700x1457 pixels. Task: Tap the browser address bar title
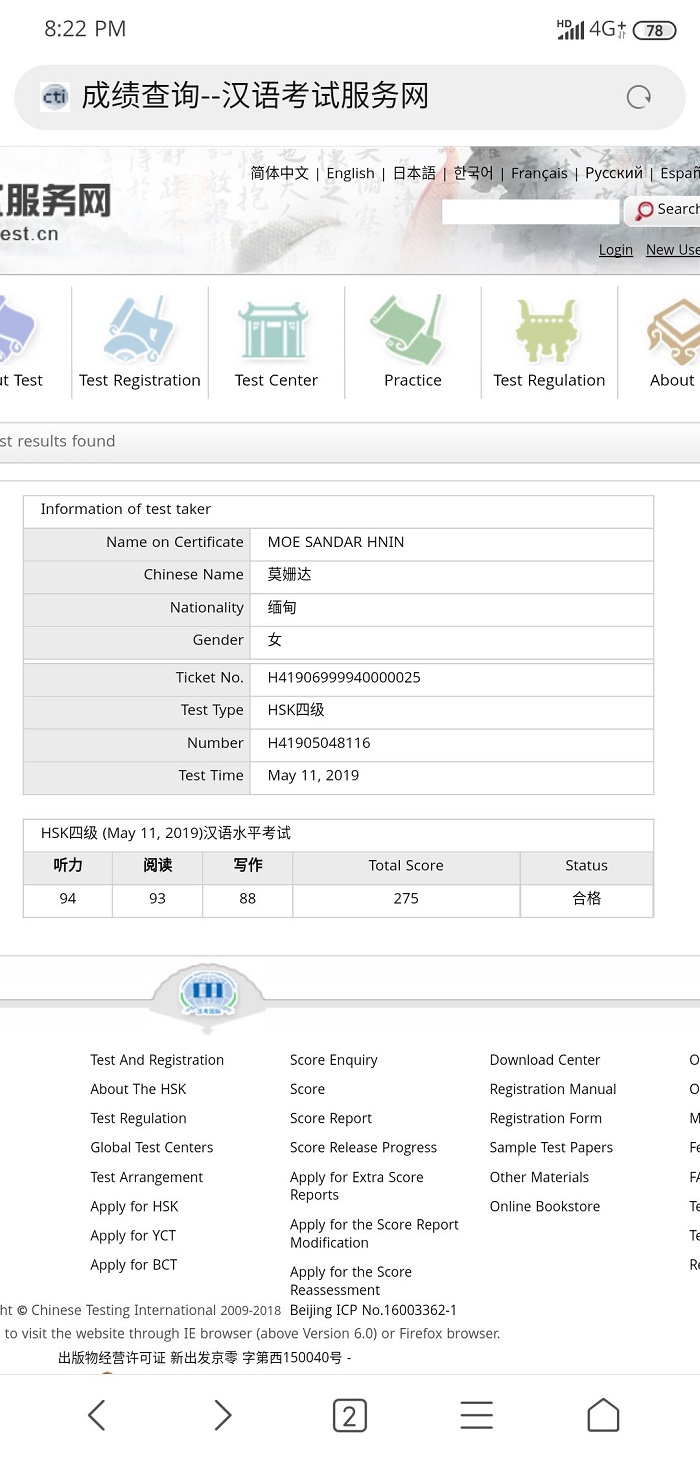(255, 96)
